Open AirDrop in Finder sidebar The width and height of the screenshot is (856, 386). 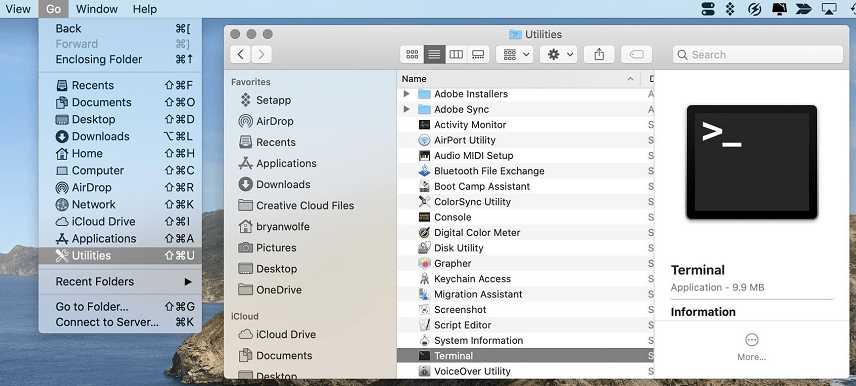(x=266, y=121)
